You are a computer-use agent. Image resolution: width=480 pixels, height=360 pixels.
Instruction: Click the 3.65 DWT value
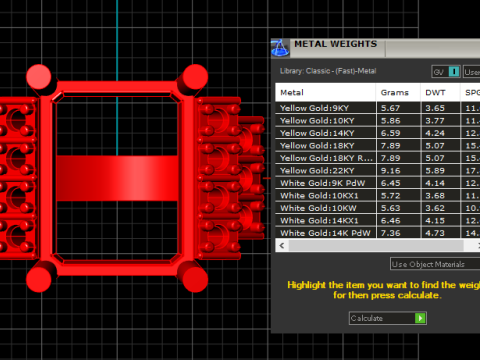pyautogui.click(x=435, y=108)
